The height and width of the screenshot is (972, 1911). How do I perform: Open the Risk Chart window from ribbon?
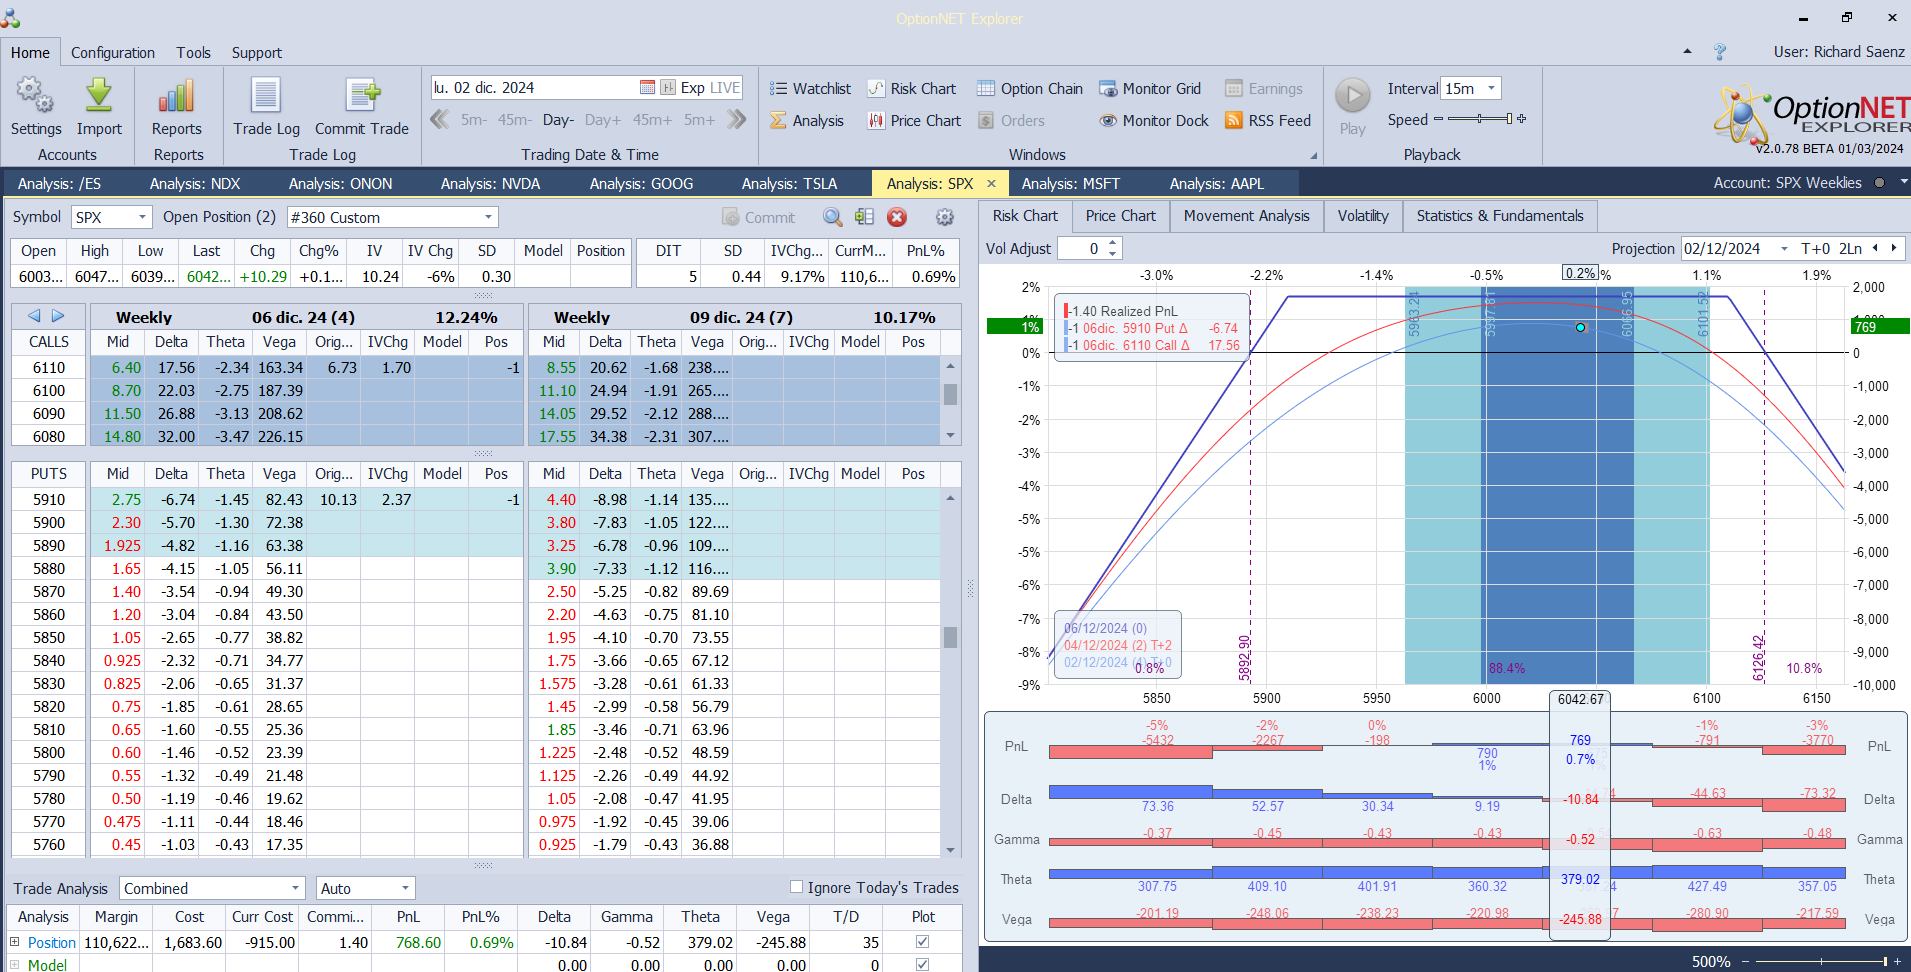(911, 88)
